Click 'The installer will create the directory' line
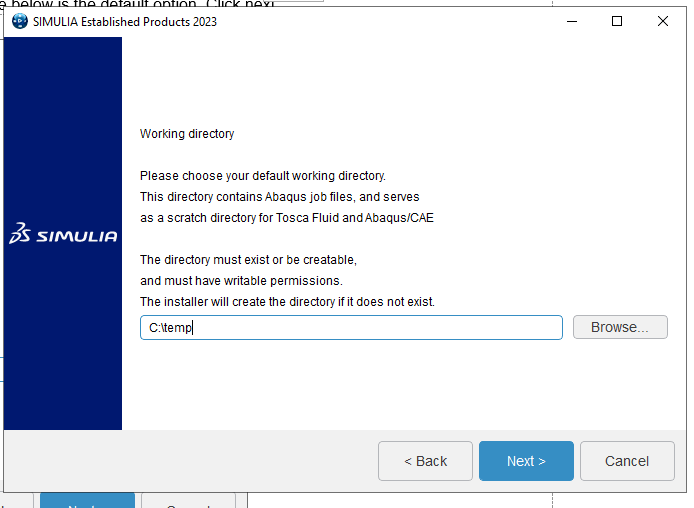This screenshot has width=694, height=508. (287, 302)
